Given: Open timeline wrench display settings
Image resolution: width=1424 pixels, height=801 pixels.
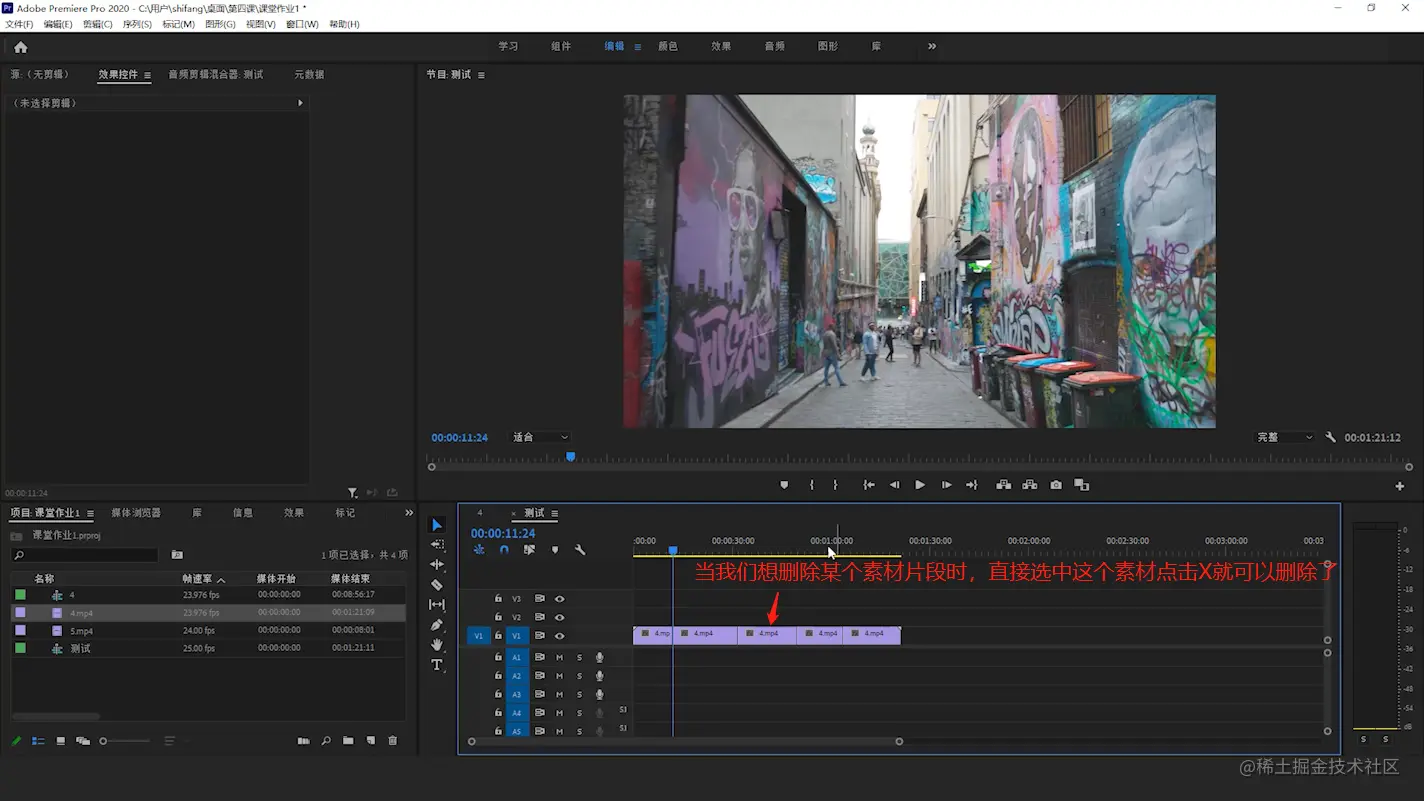Looking at the screenshot, I should coord(580,550).
